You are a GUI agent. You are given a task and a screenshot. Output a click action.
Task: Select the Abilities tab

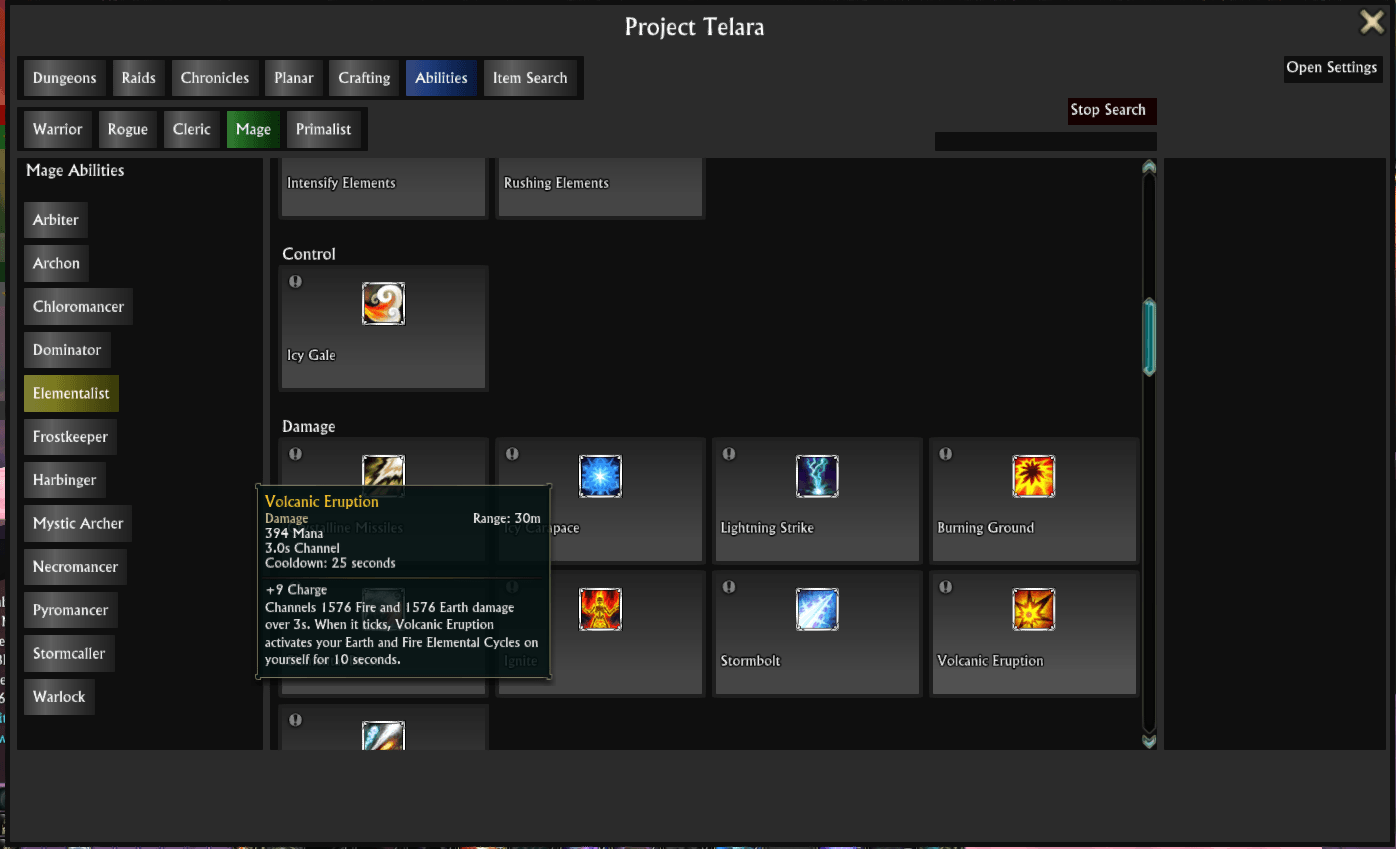[441, 78]
